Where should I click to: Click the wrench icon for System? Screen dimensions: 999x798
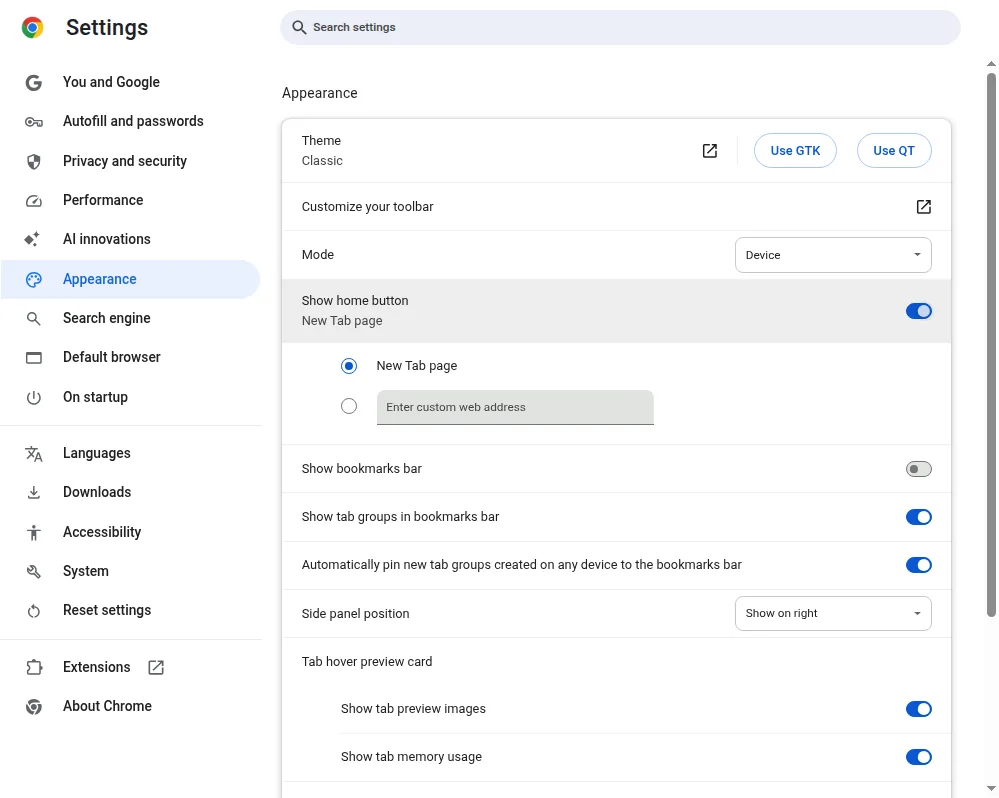(34, 572)
